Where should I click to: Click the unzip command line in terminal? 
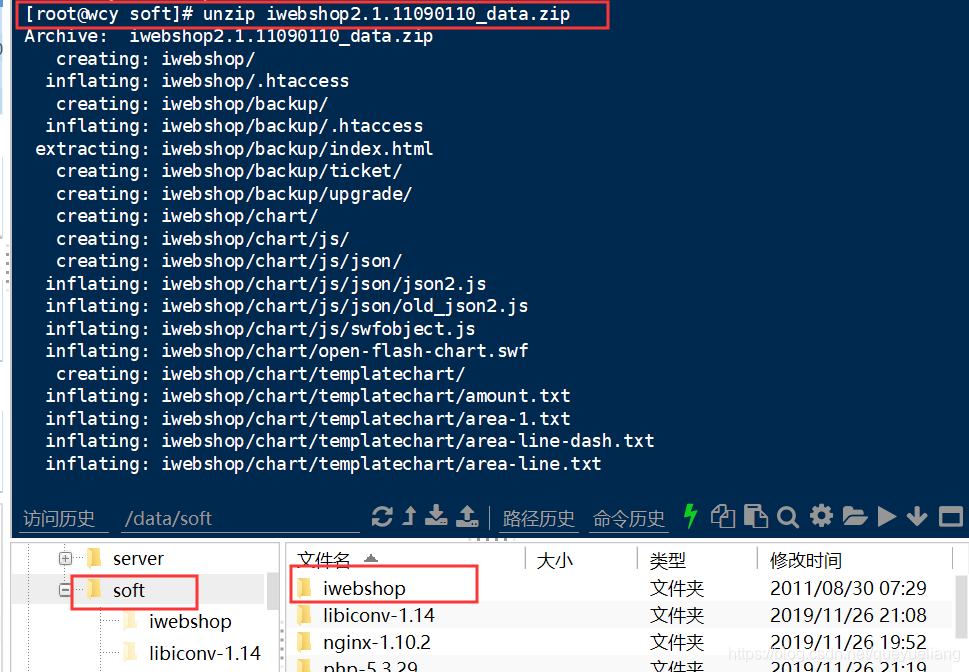point(298,14)
